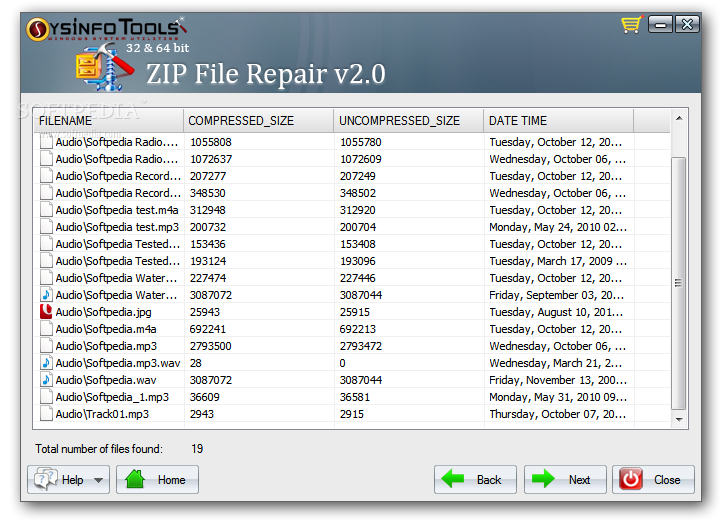Click date Friday, September 03
The height and width of the screenshot is (522, 722).
pyautogui.click(x=556, y=295)
